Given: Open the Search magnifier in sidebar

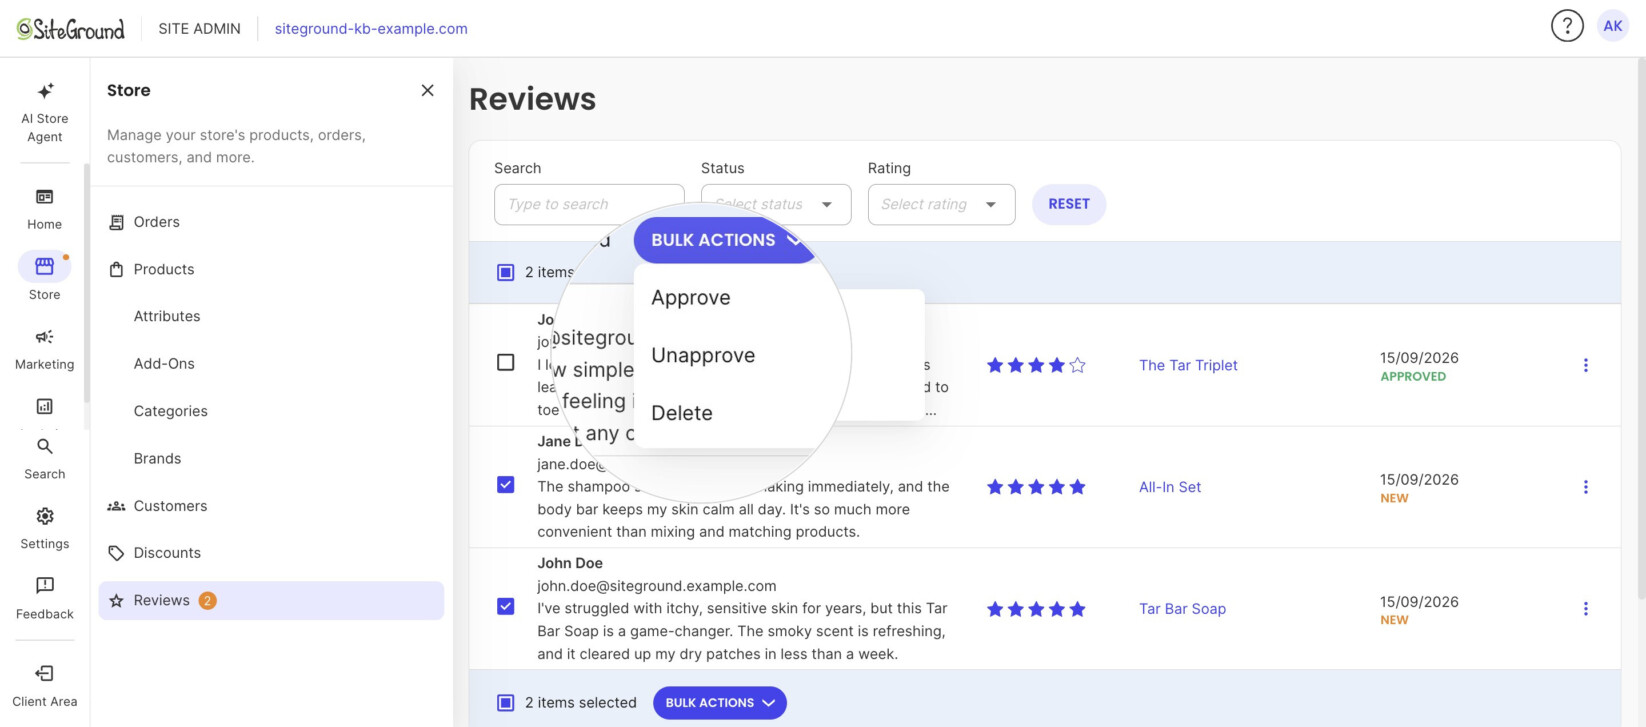Looking at the screenshot, I should coord(44,447).
